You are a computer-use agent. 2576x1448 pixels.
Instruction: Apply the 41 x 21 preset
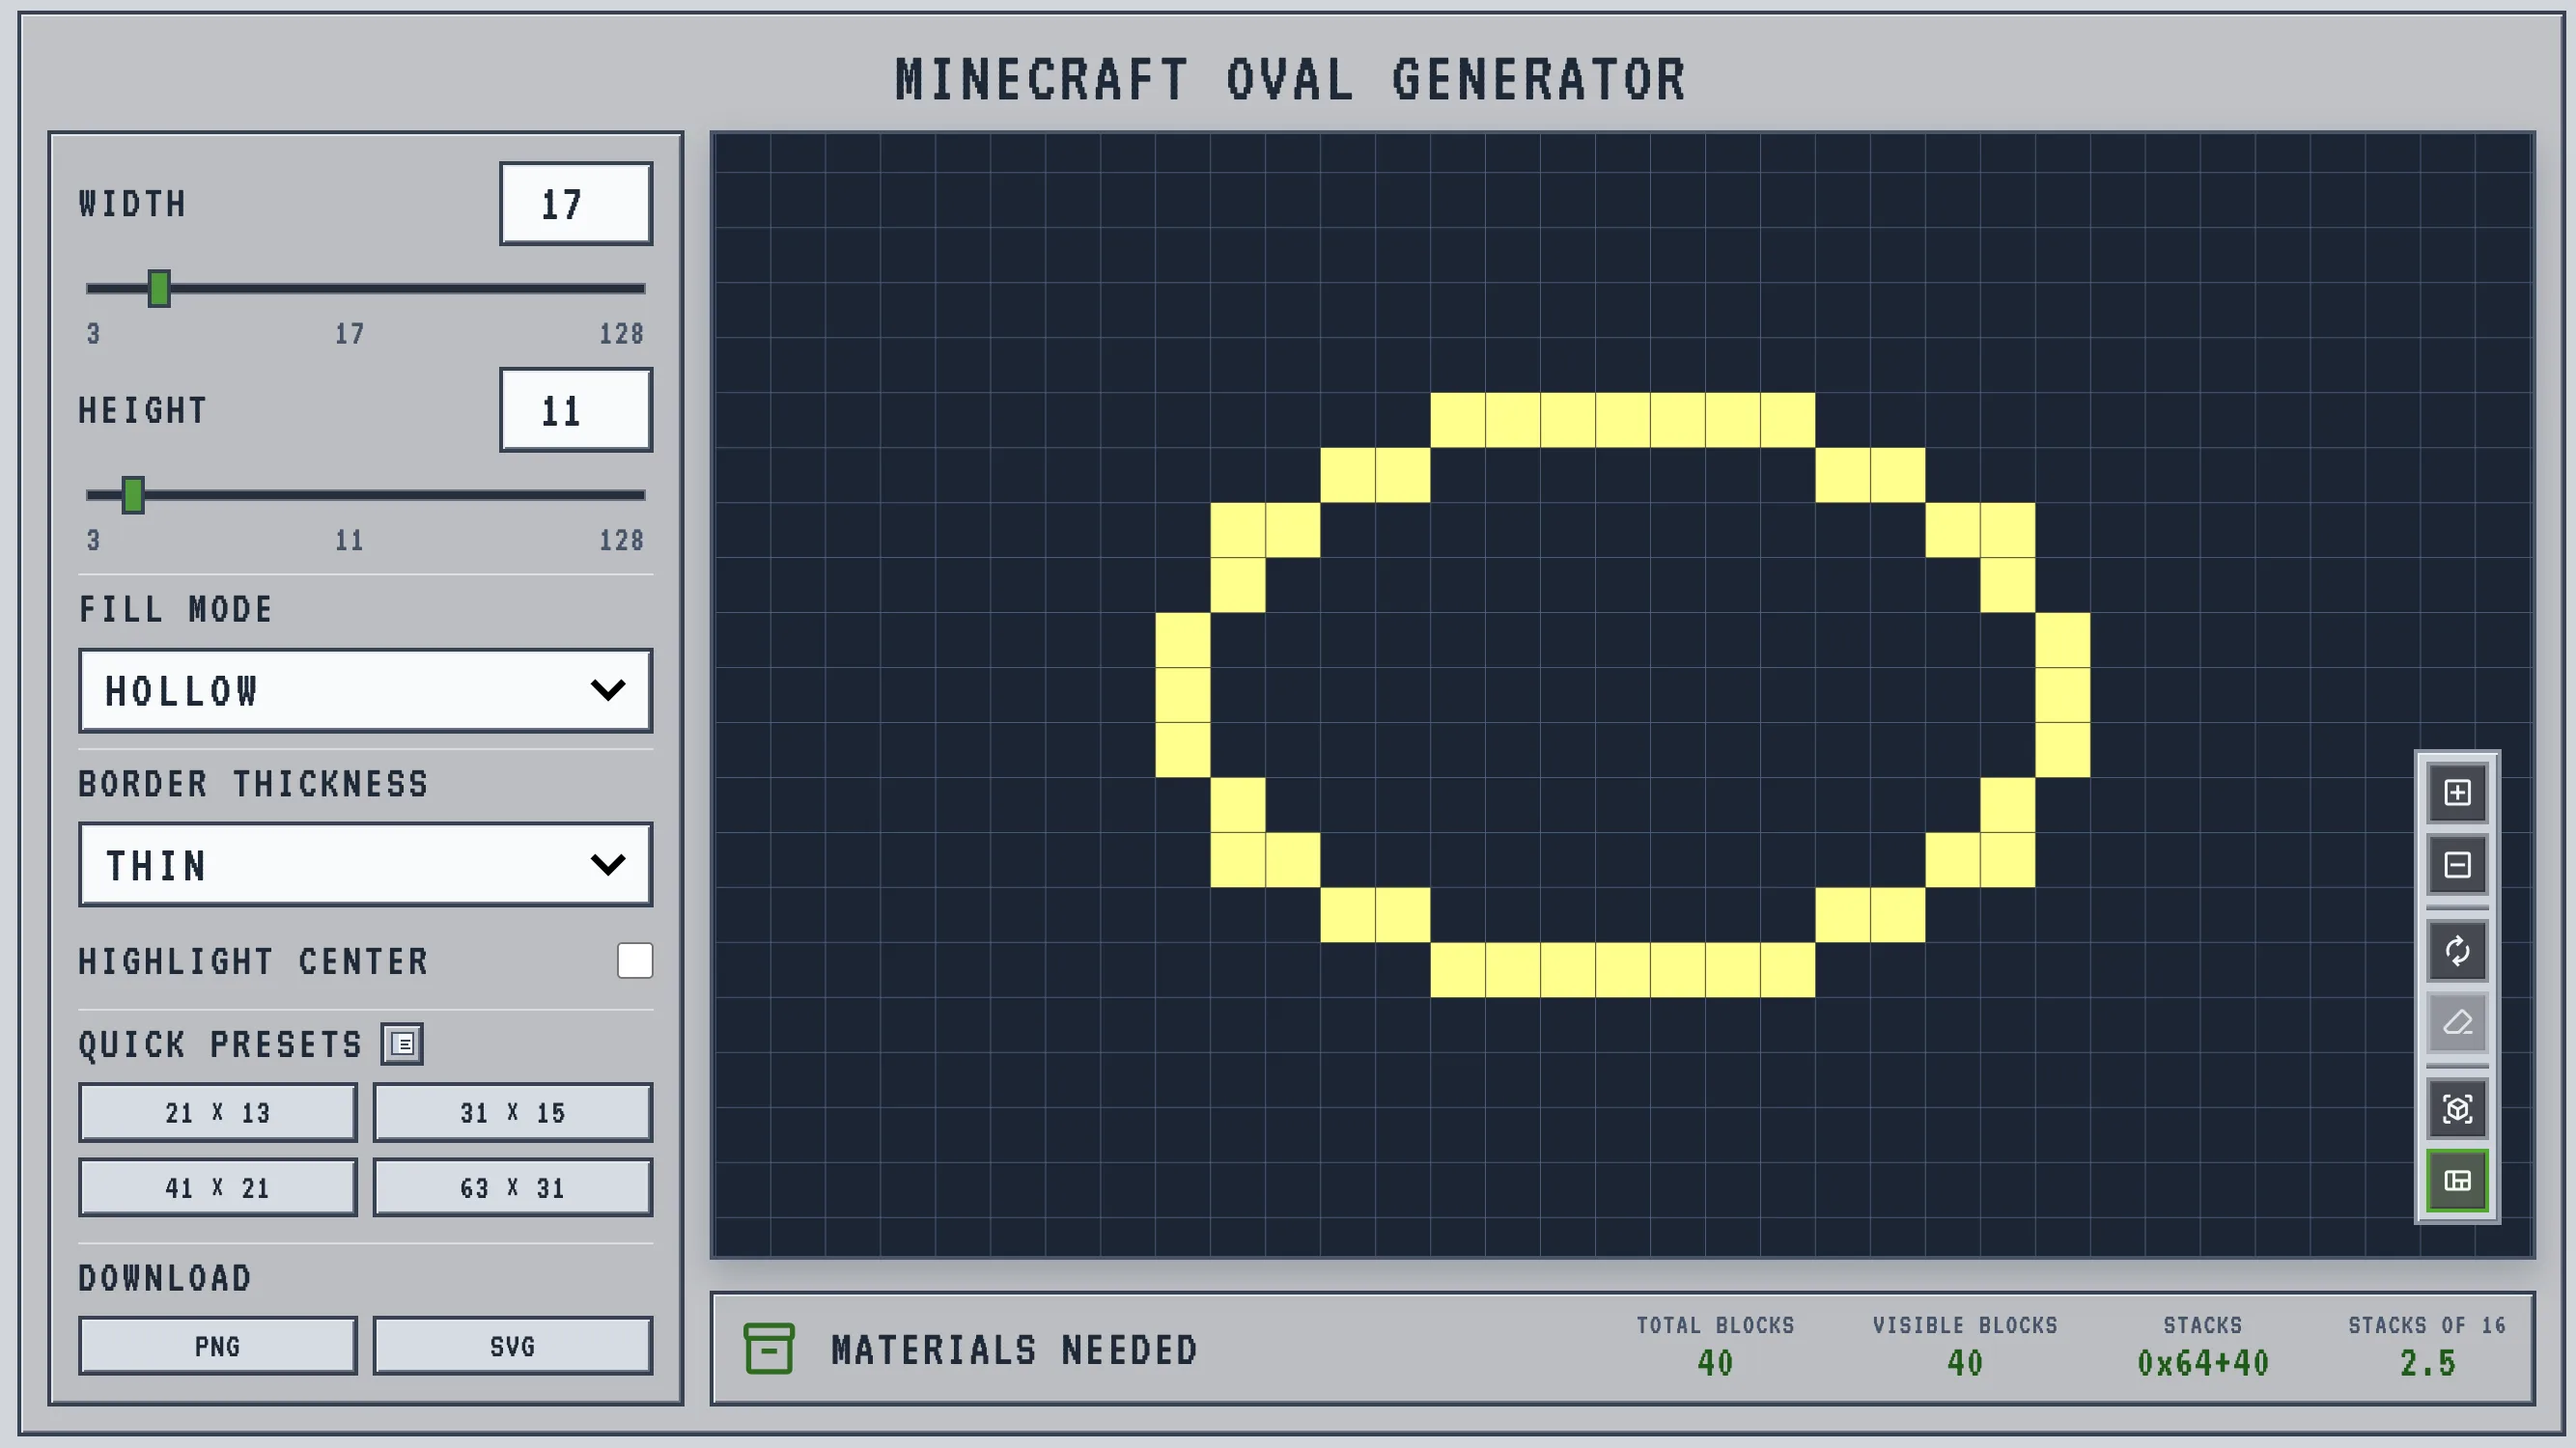218,1187
